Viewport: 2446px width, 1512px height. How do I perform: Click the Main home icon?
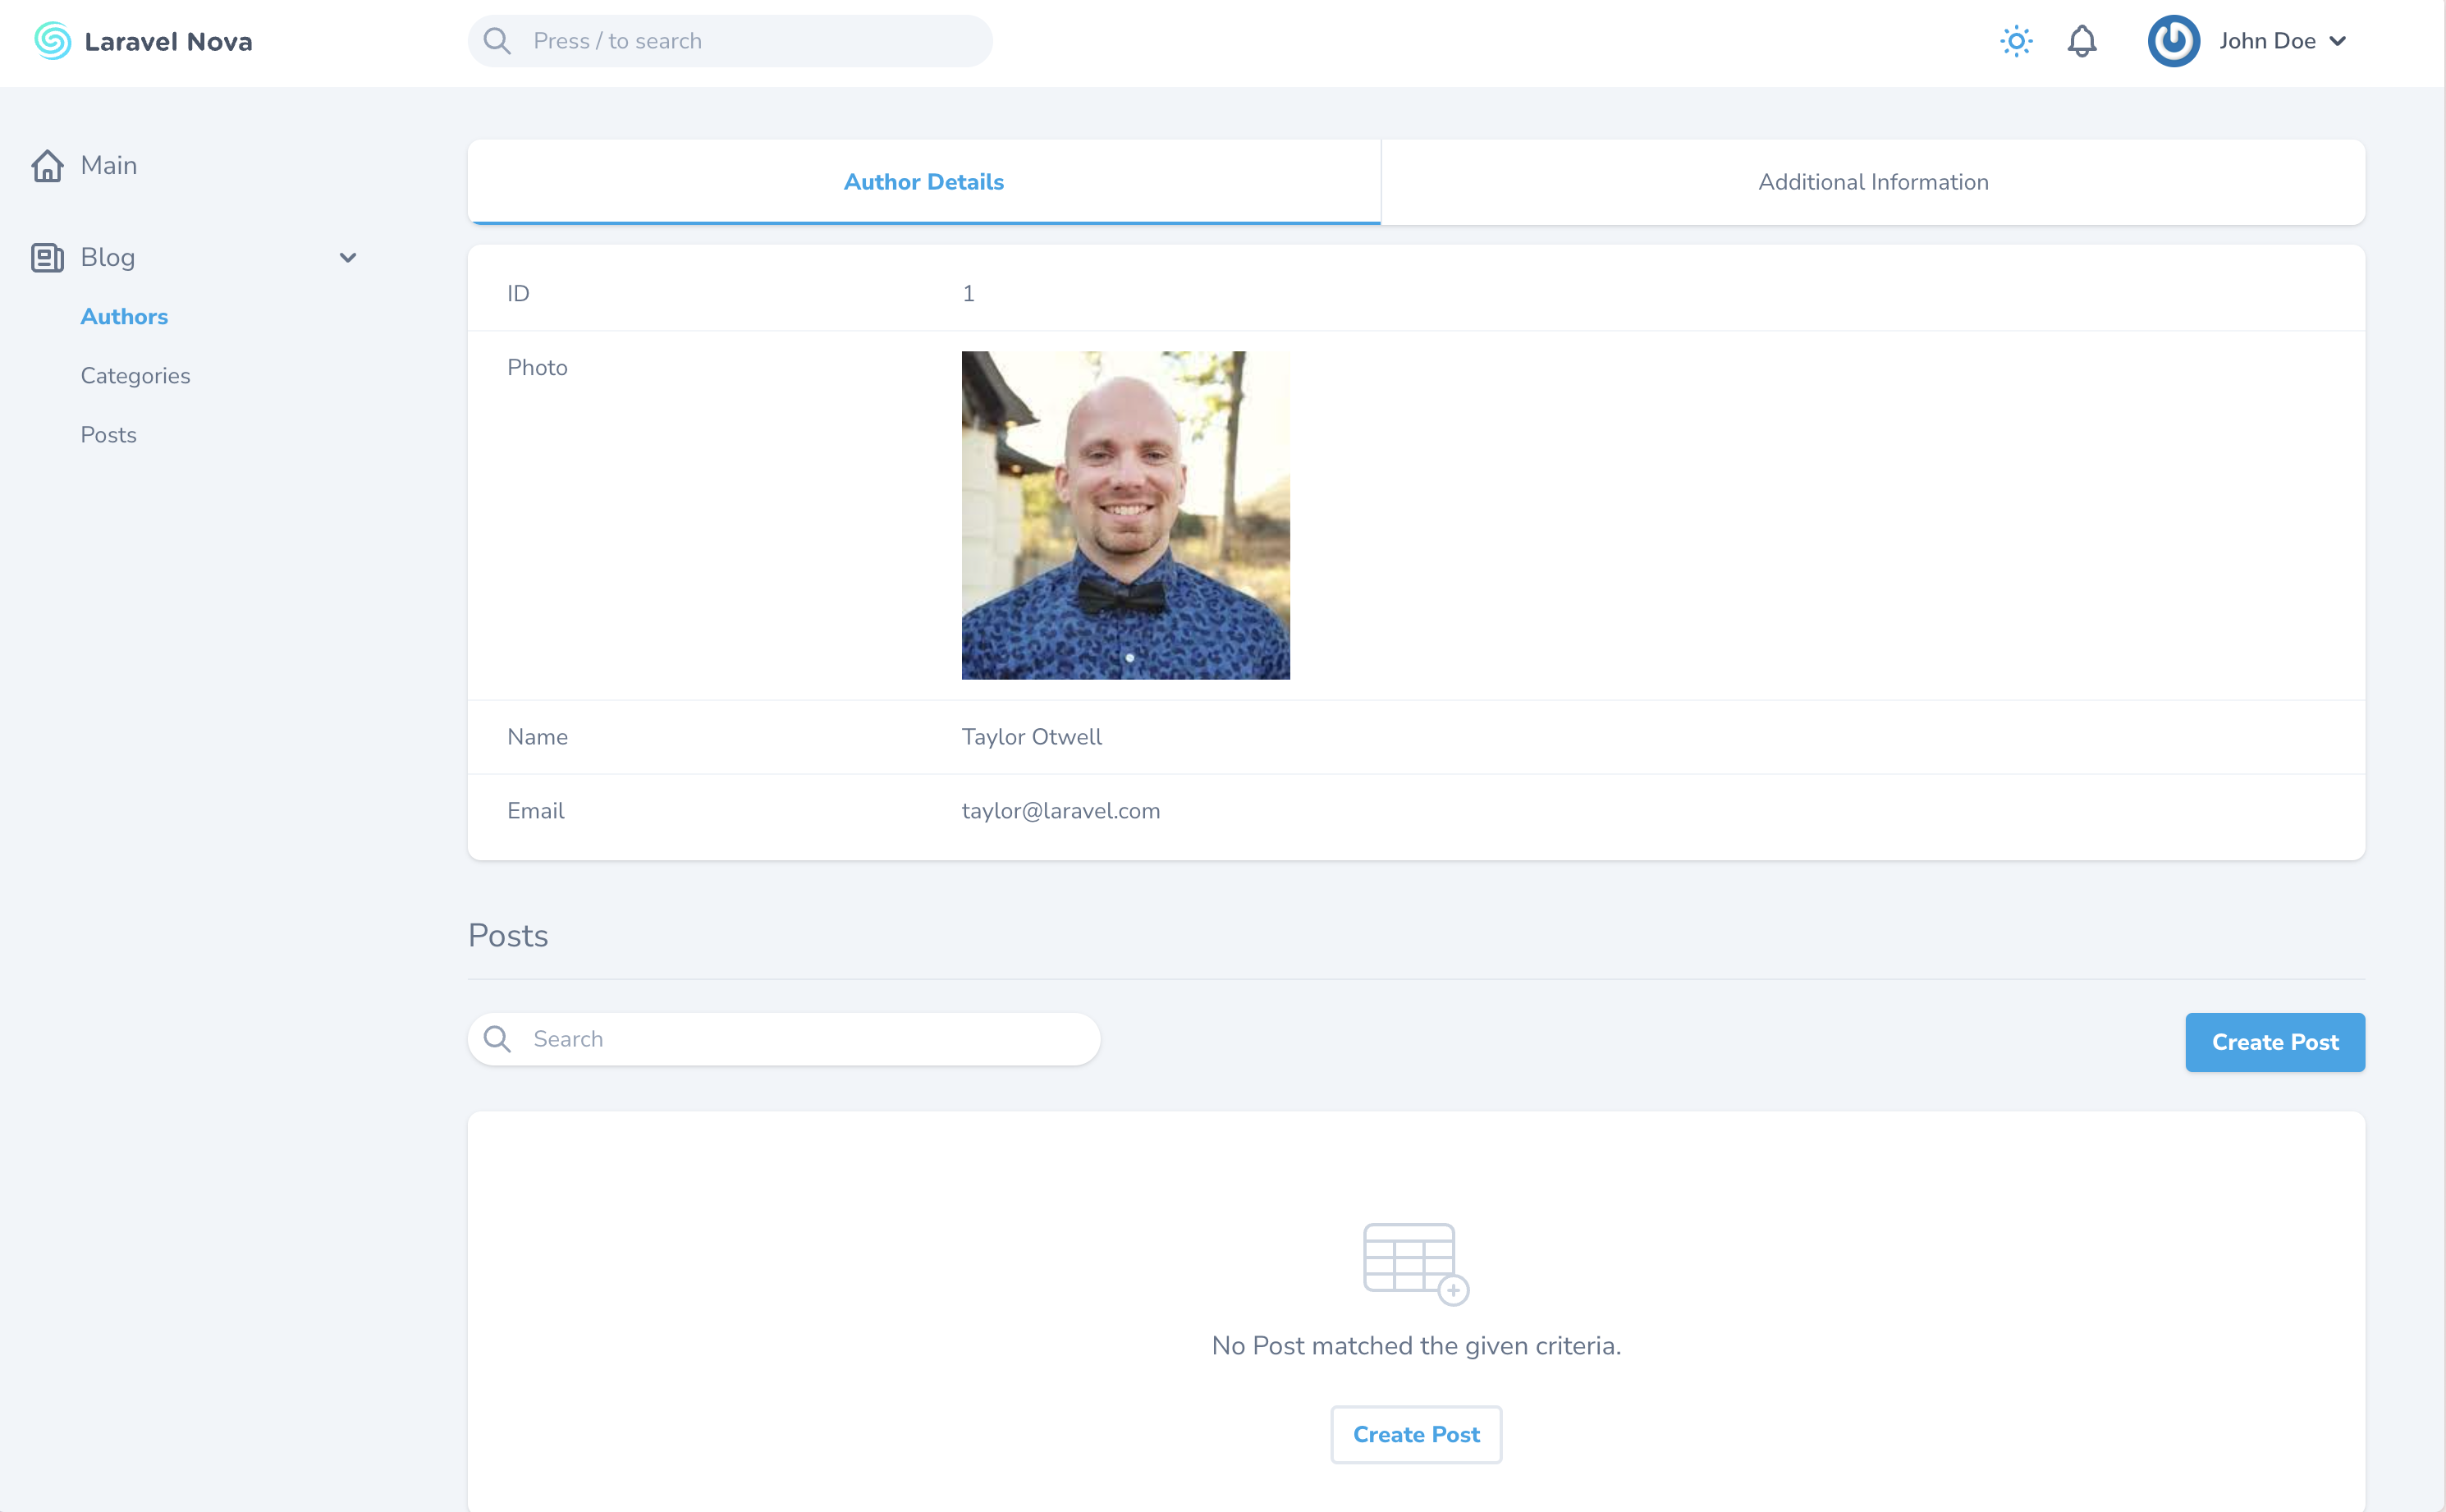pyautogui.click(x=47, y=165)
